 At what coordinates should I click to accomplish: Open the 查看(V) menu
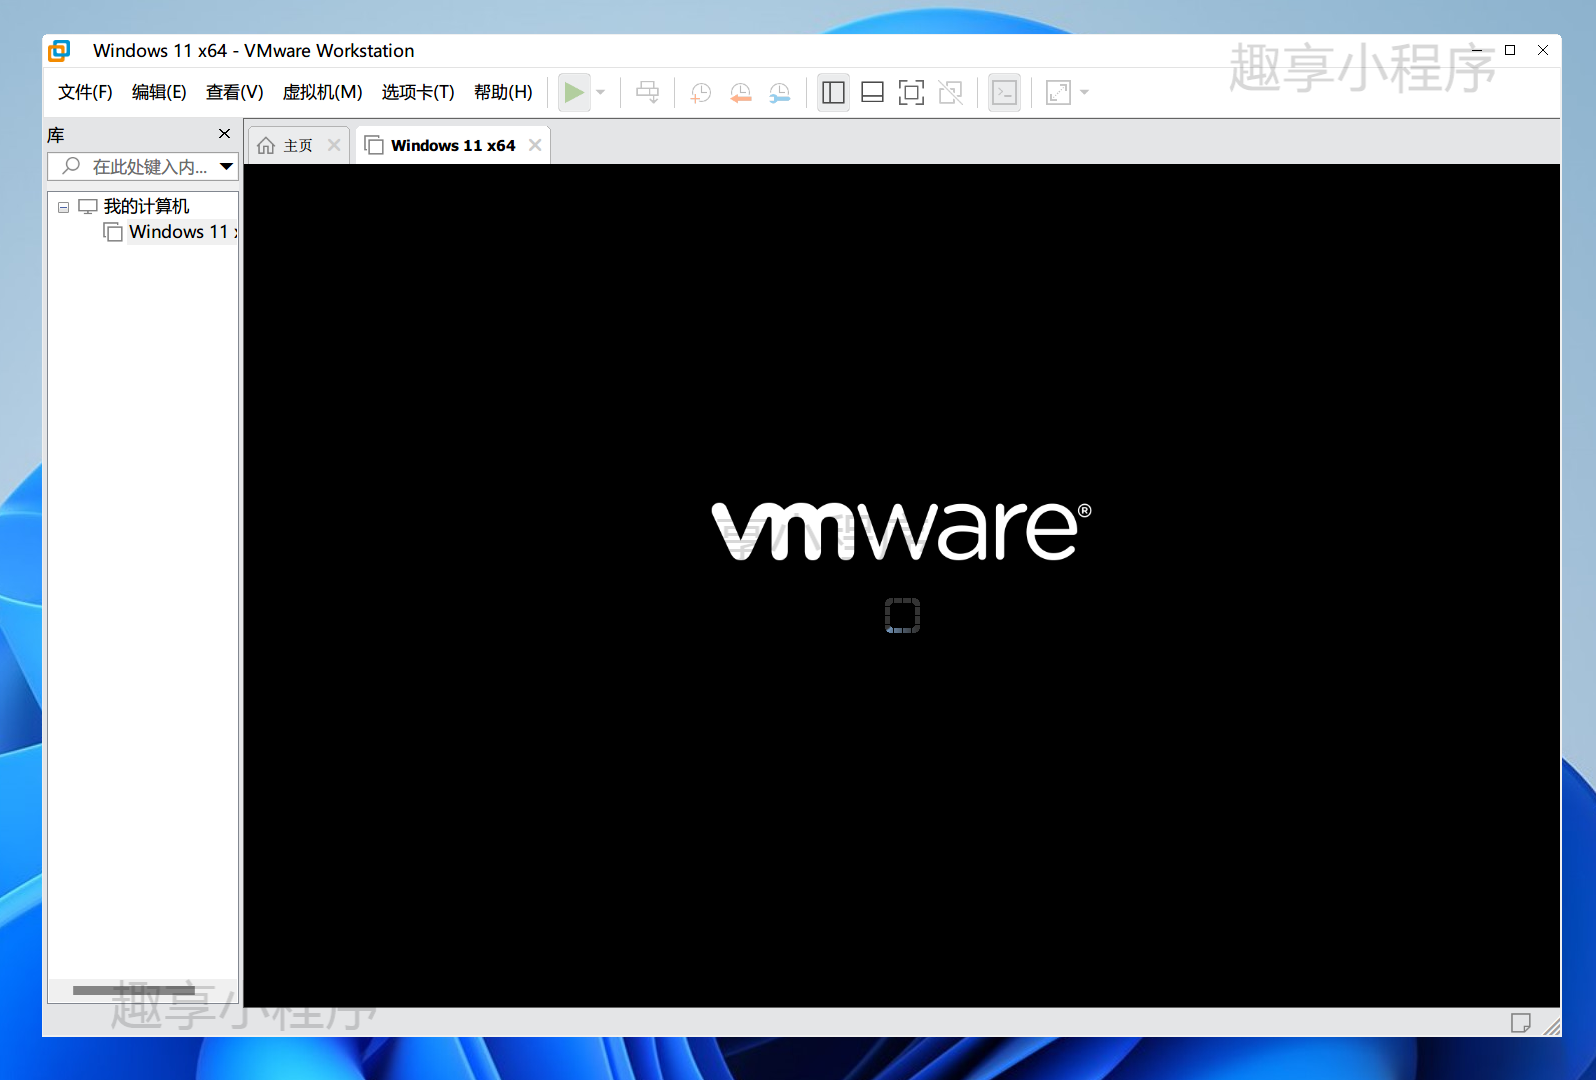234,92
